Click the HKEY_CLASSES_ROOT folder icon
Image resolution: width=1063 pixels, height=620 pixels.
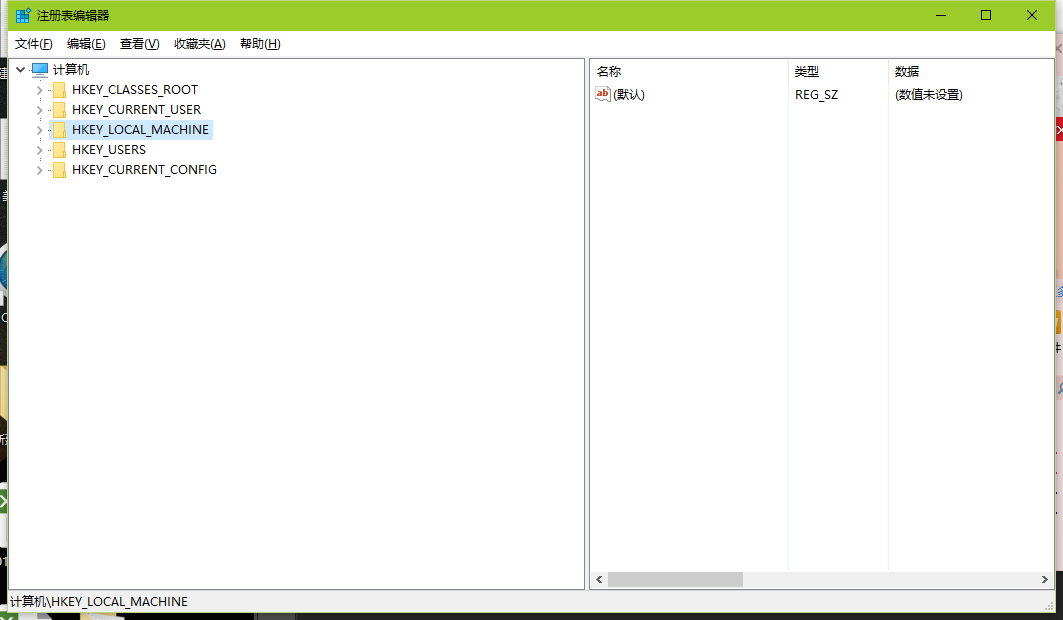[x=59, y=89]
